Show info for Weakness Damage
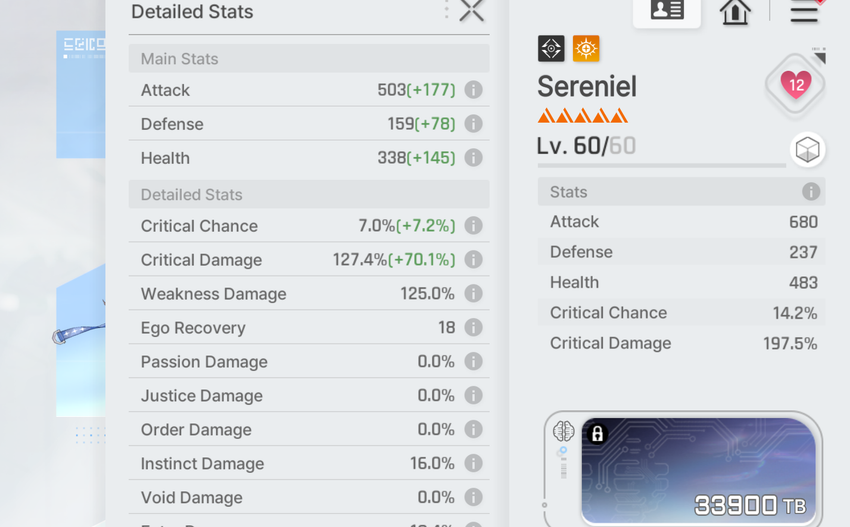Screen dimensions: 850x527 (473, 294)
